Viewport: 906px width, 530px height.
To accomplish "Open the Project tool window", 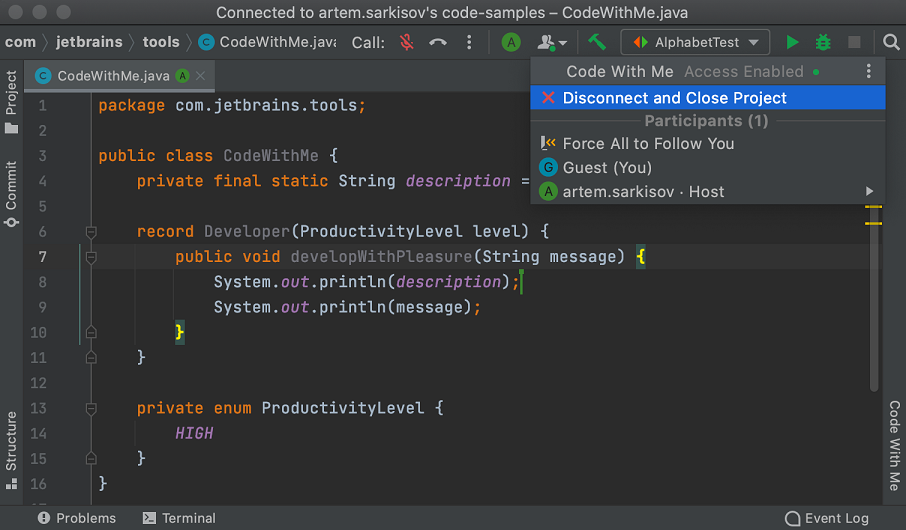I will click(11, 102).
